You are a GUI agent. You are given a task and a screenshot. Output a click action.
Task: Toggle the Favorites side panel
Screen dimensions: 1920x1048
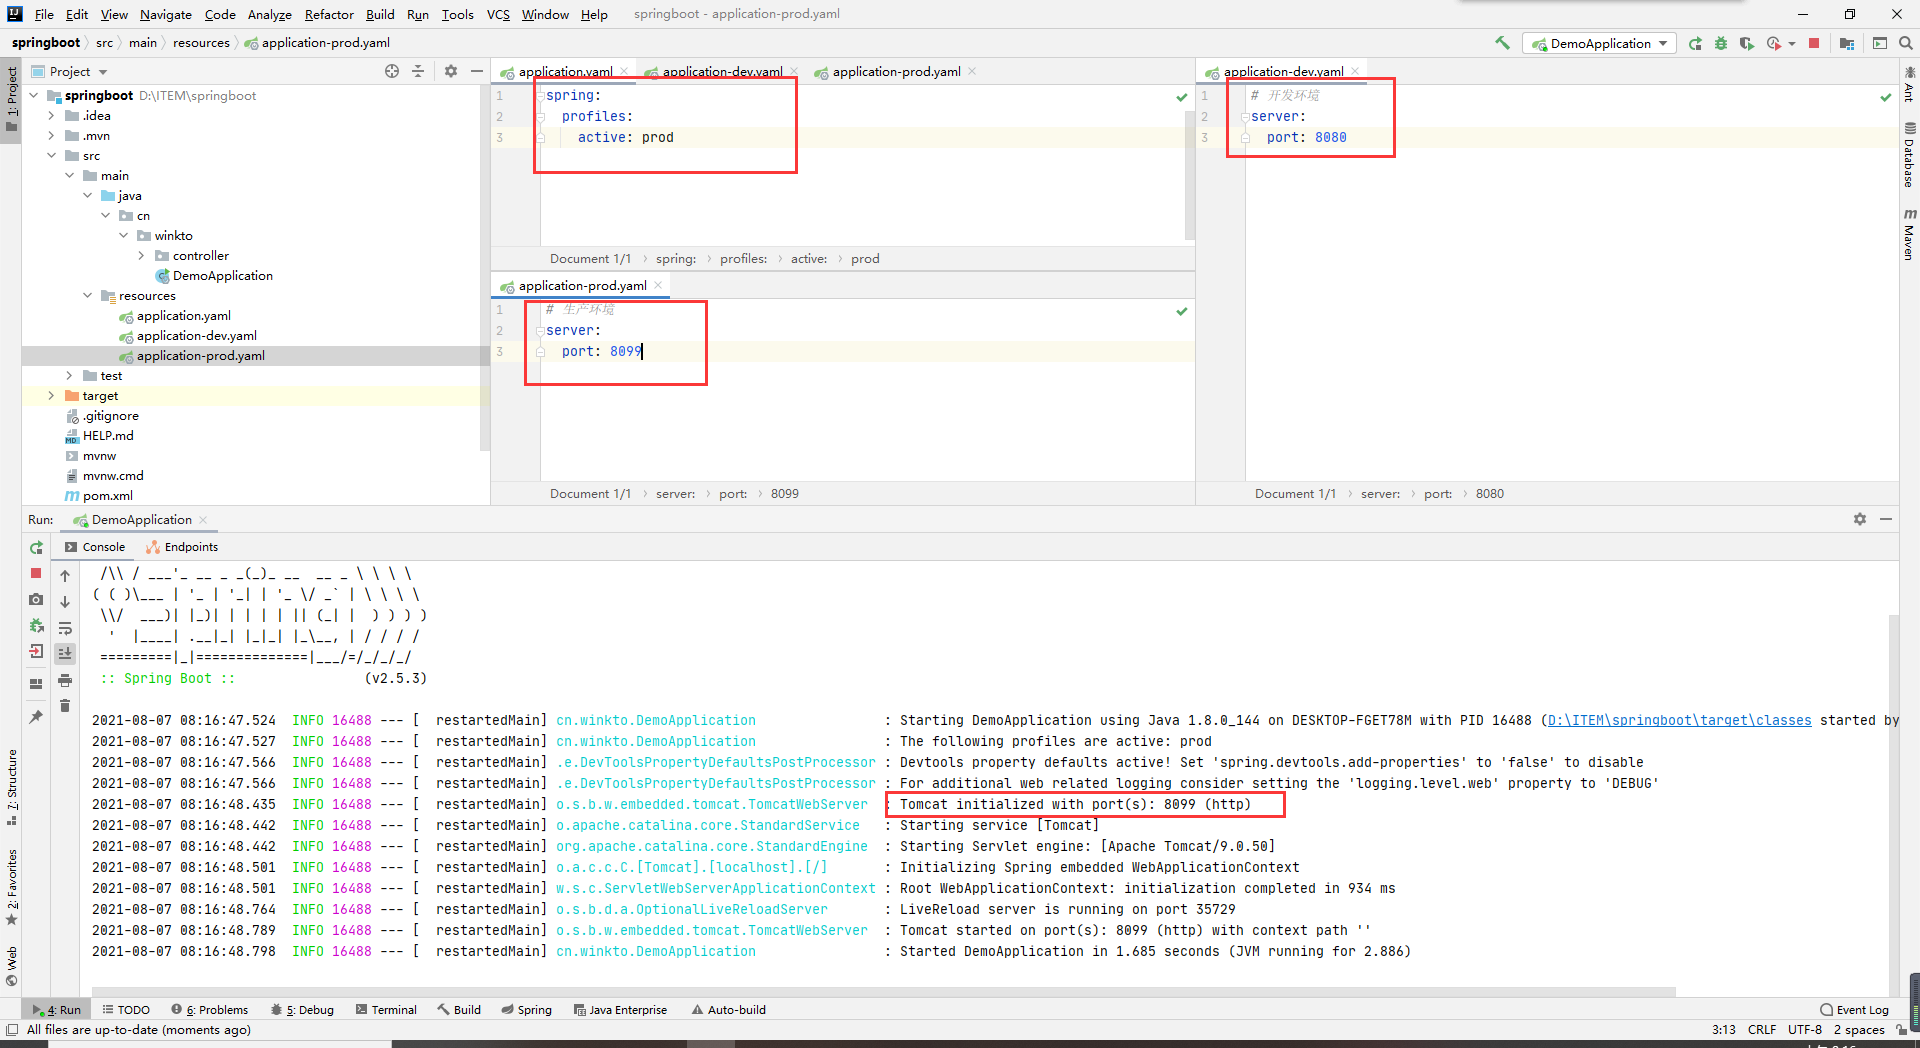click(11, 886)
